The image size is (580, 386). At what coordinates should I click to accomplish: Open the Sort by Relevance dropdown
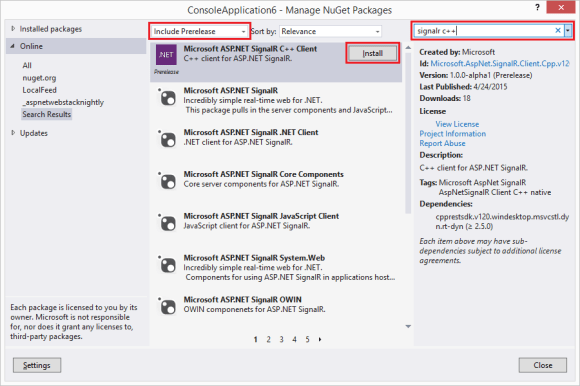click(330, 31)
